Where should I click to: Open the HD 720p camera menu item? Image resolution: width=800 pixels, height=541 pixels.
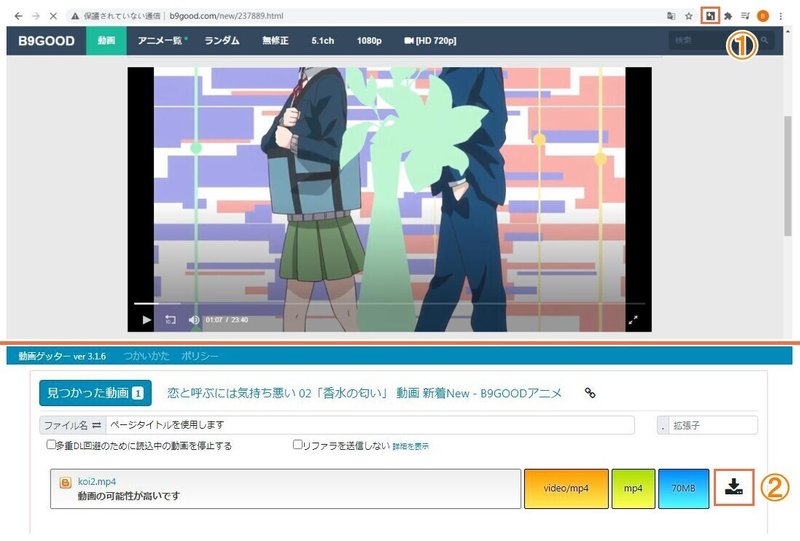[430, 40]
